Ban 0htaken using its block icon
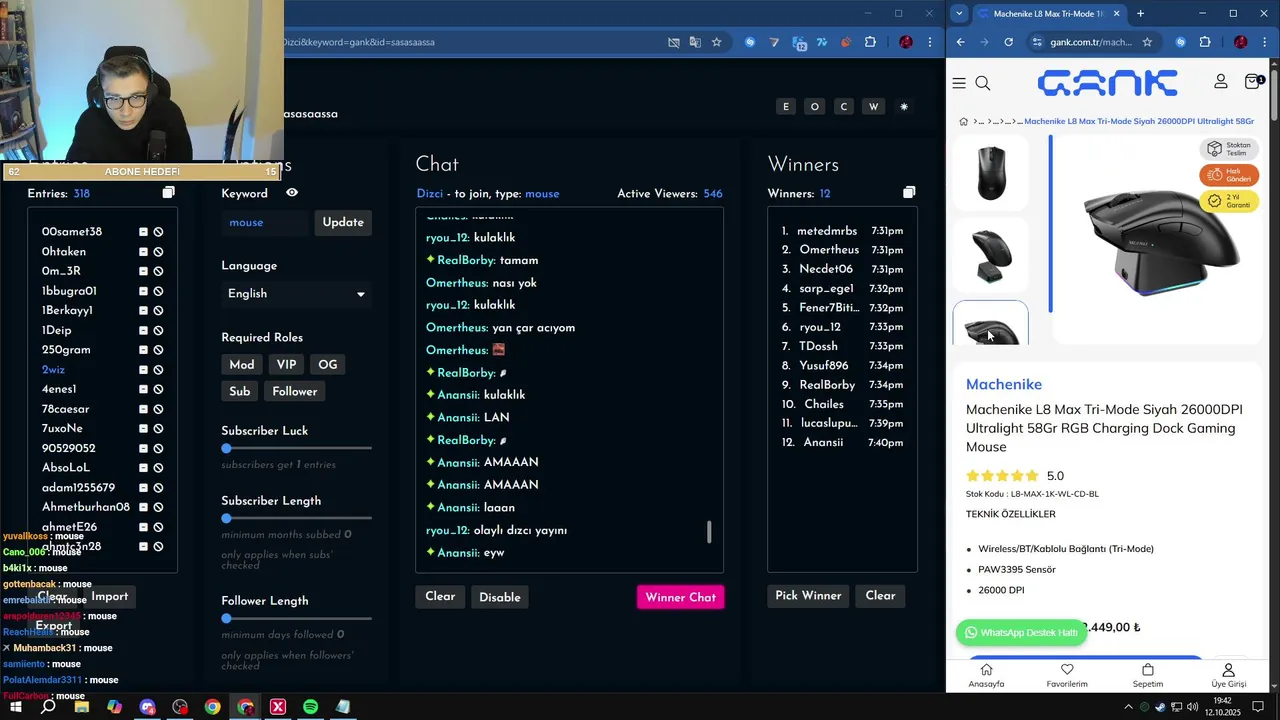Screen dimensions: 1280x720 (x=158, y=252)
